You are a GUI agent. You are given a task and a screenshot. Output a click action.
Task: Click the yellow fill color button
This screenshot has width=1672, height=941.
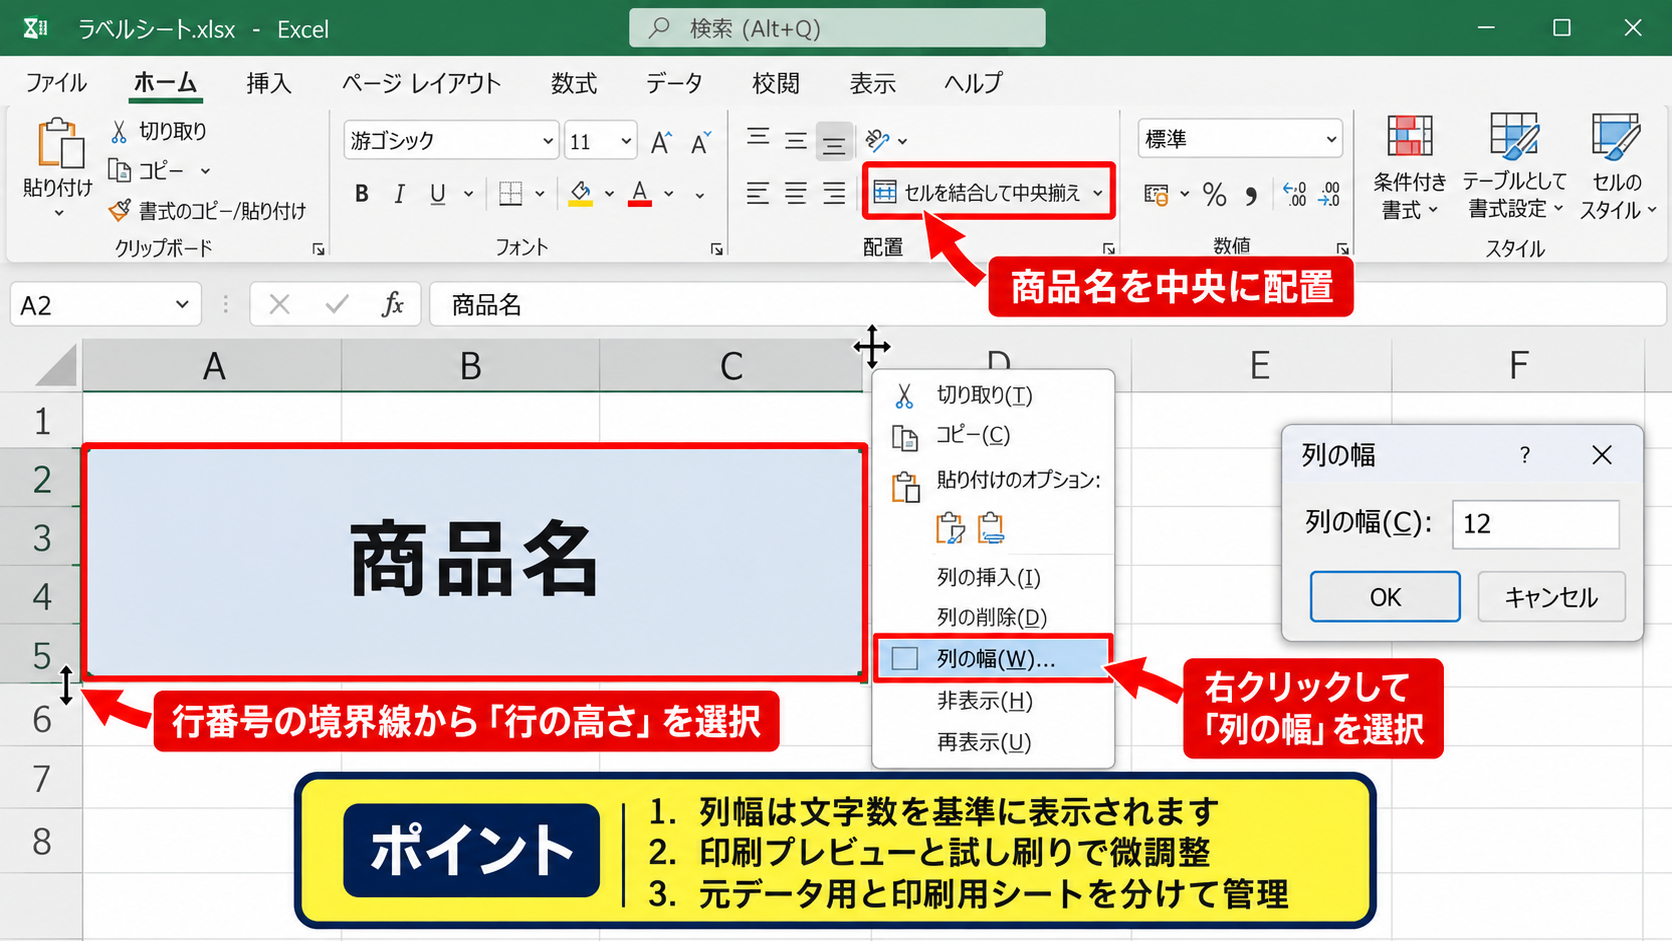coord(581,194)
